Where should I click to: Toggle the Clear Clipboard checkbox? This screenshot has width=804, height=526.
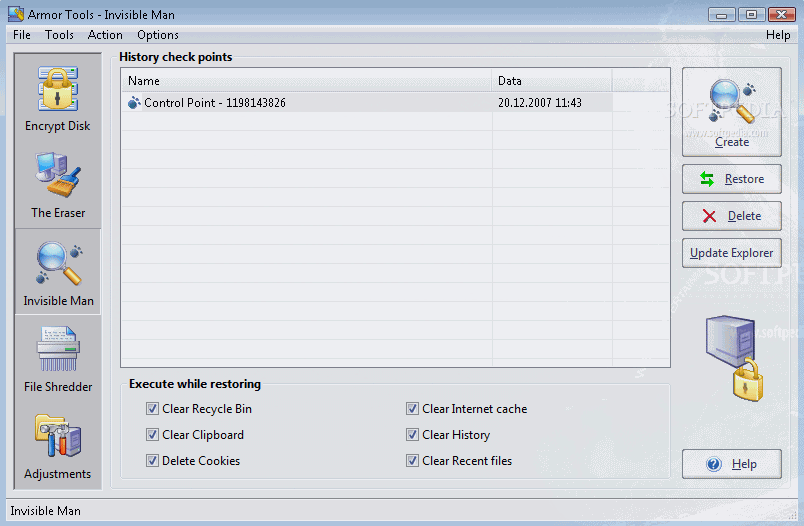pyautogui.click(x=152, y=435)
